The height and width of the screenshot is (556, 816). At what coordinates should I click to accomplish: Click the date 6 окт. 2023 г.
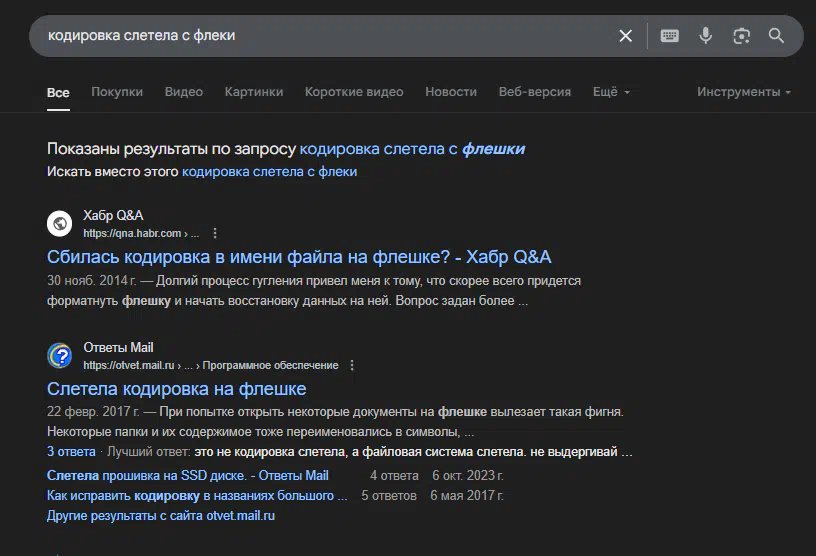click(x=468, y=476)
